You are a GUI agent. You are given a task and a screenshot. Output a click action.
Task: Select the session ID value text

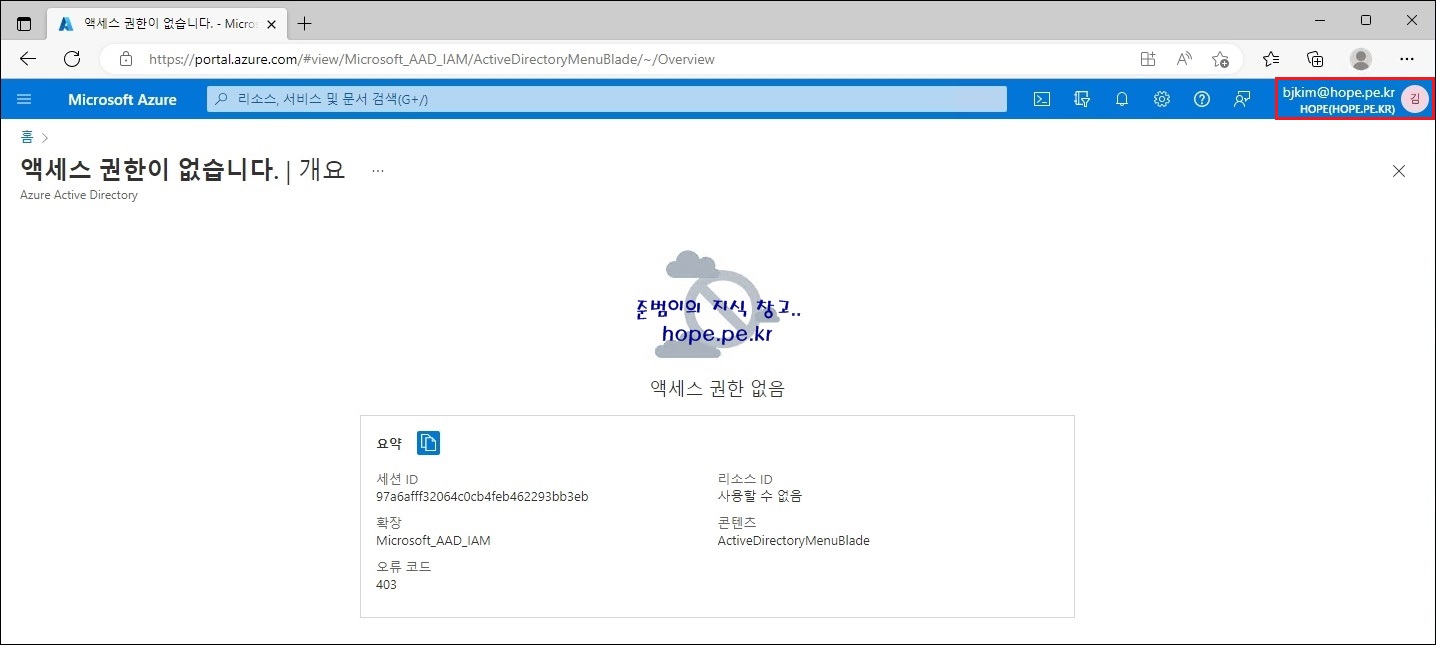click(x=482, y=496)
